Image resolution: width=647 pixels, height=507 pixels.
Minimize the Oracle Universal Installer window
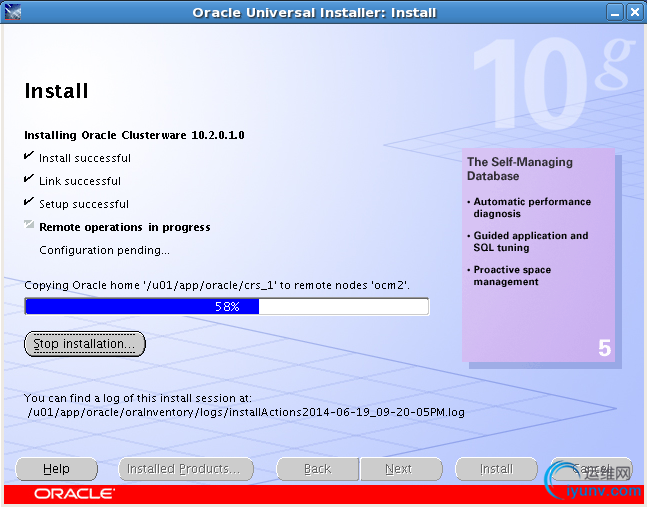(615, 12)
